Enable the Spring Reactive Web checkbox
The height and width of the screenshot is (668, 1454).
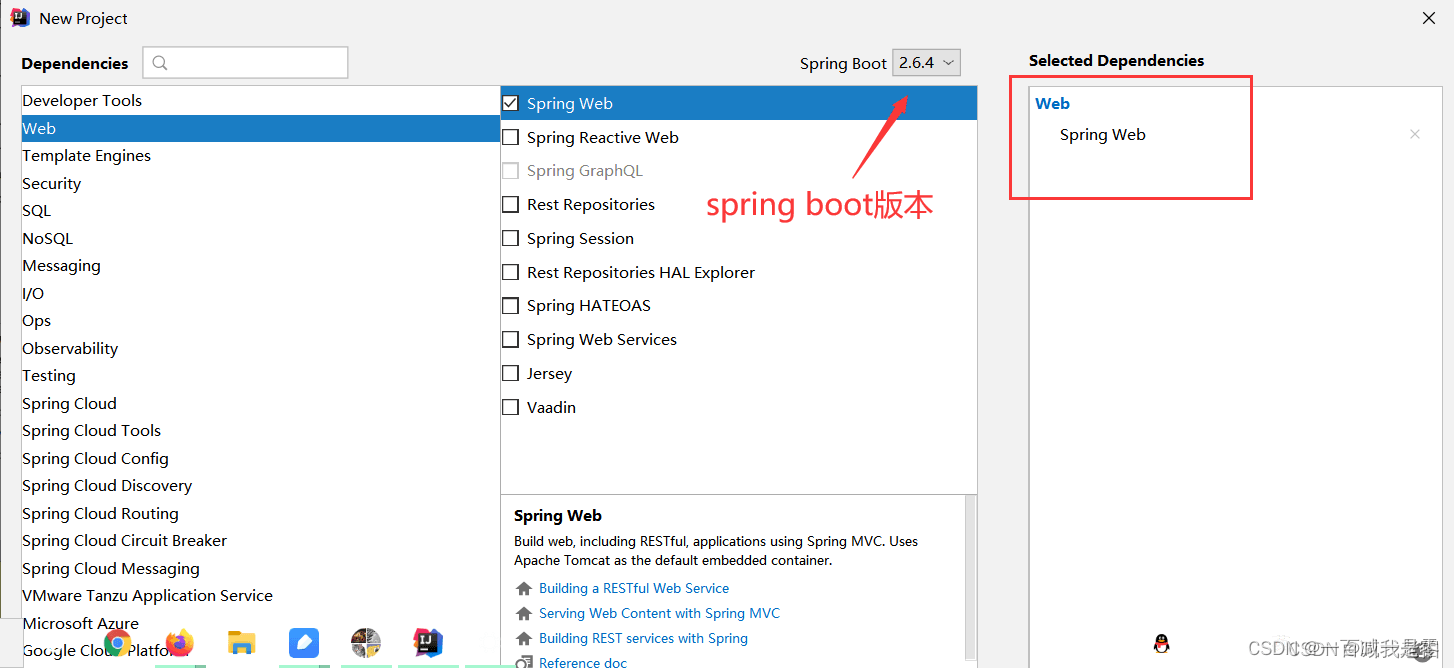tap(510, 137)
